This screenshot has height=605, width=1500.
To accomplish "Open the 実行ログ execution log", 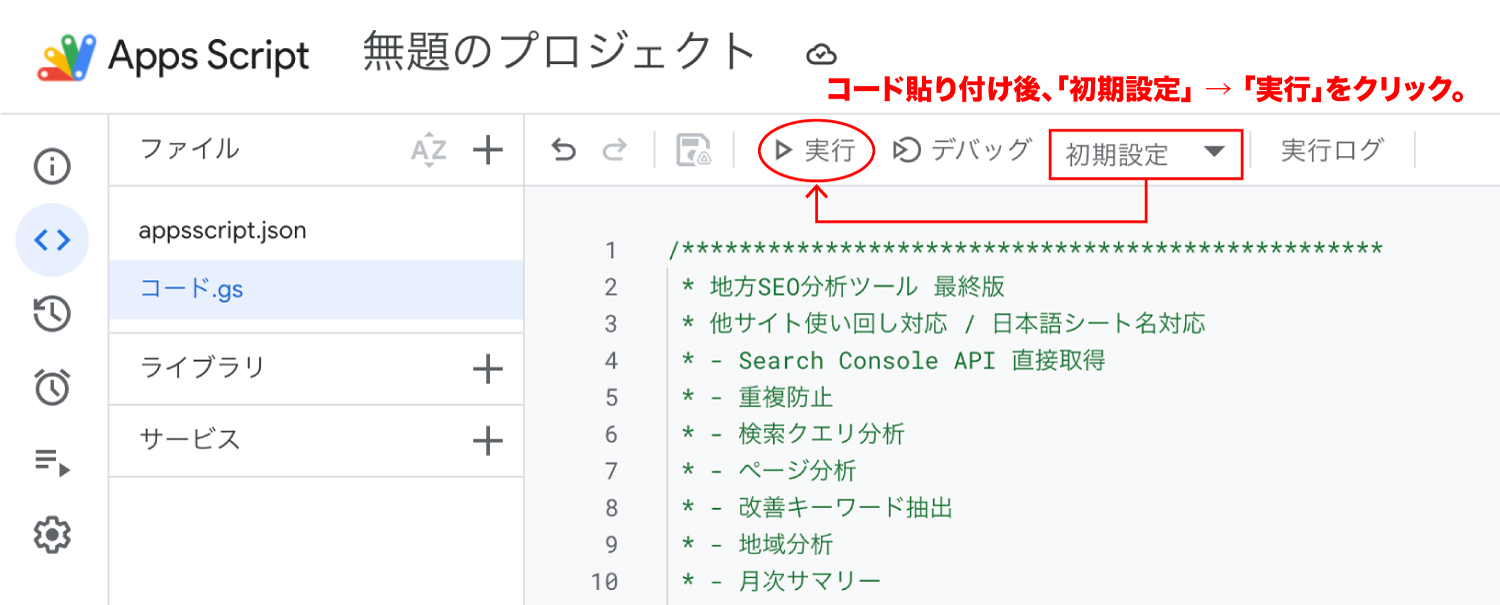I will pos(1331,151).
